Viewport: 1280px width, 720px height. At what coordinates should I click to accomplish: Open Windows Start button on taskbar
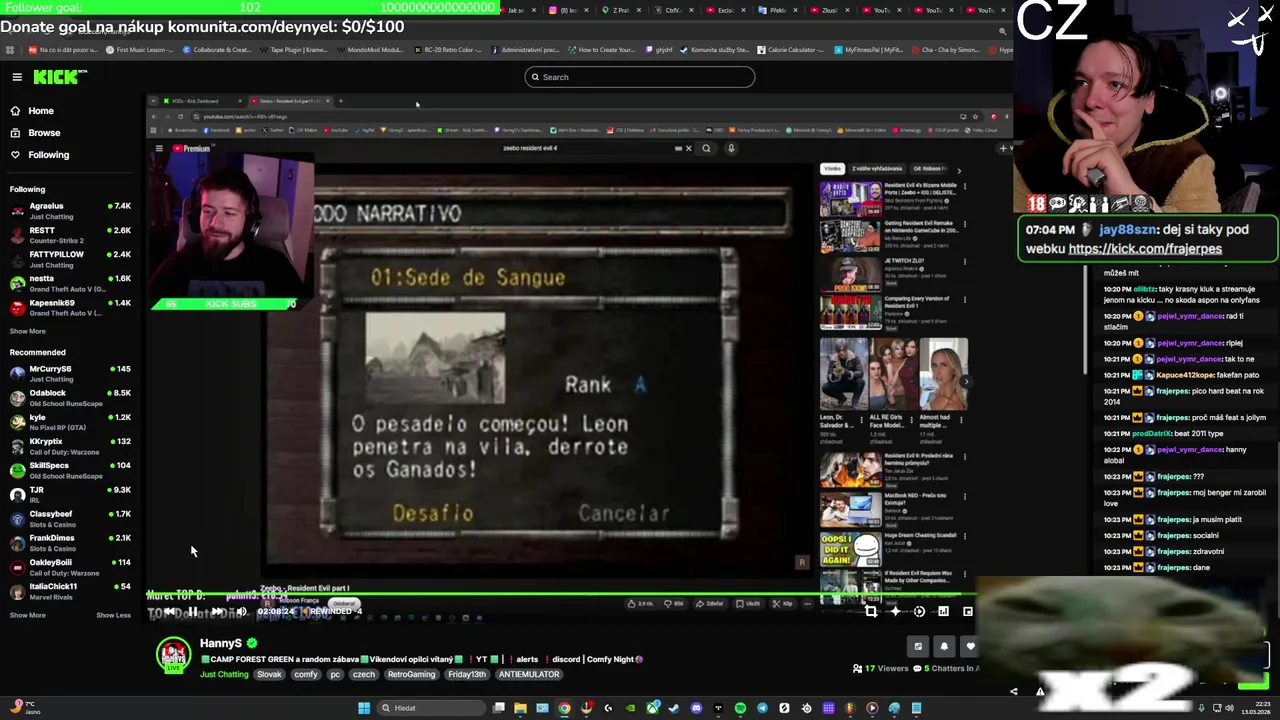pos(364,708)
